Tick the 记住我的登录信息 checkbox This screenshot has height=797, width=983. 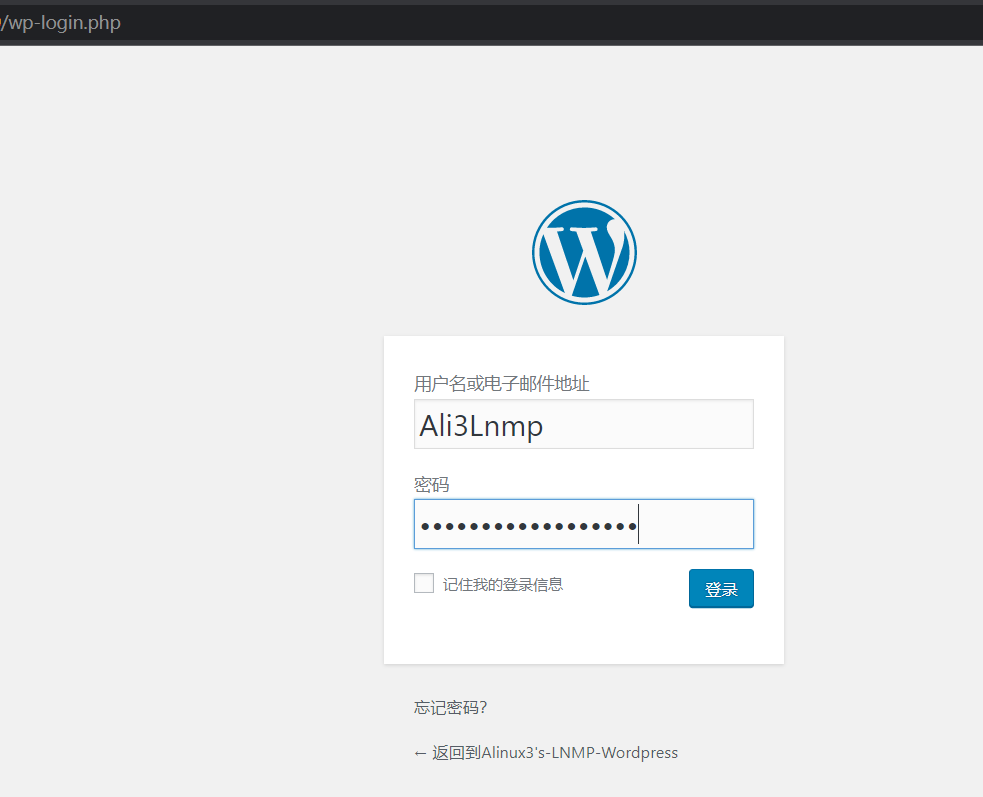424,583
